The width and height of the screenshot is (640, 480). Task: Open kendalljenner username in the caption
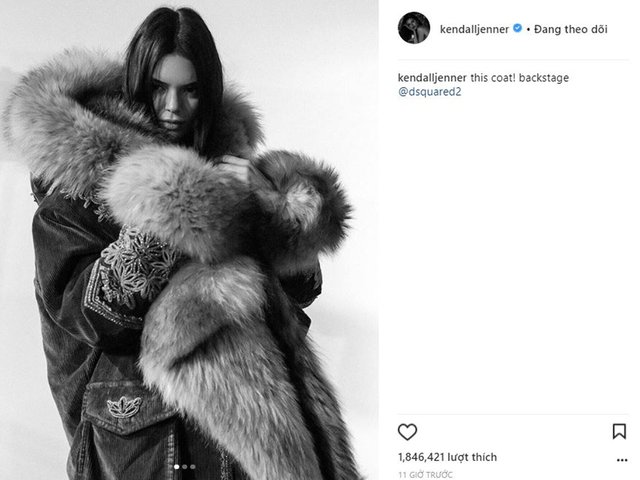click(432, 78)
